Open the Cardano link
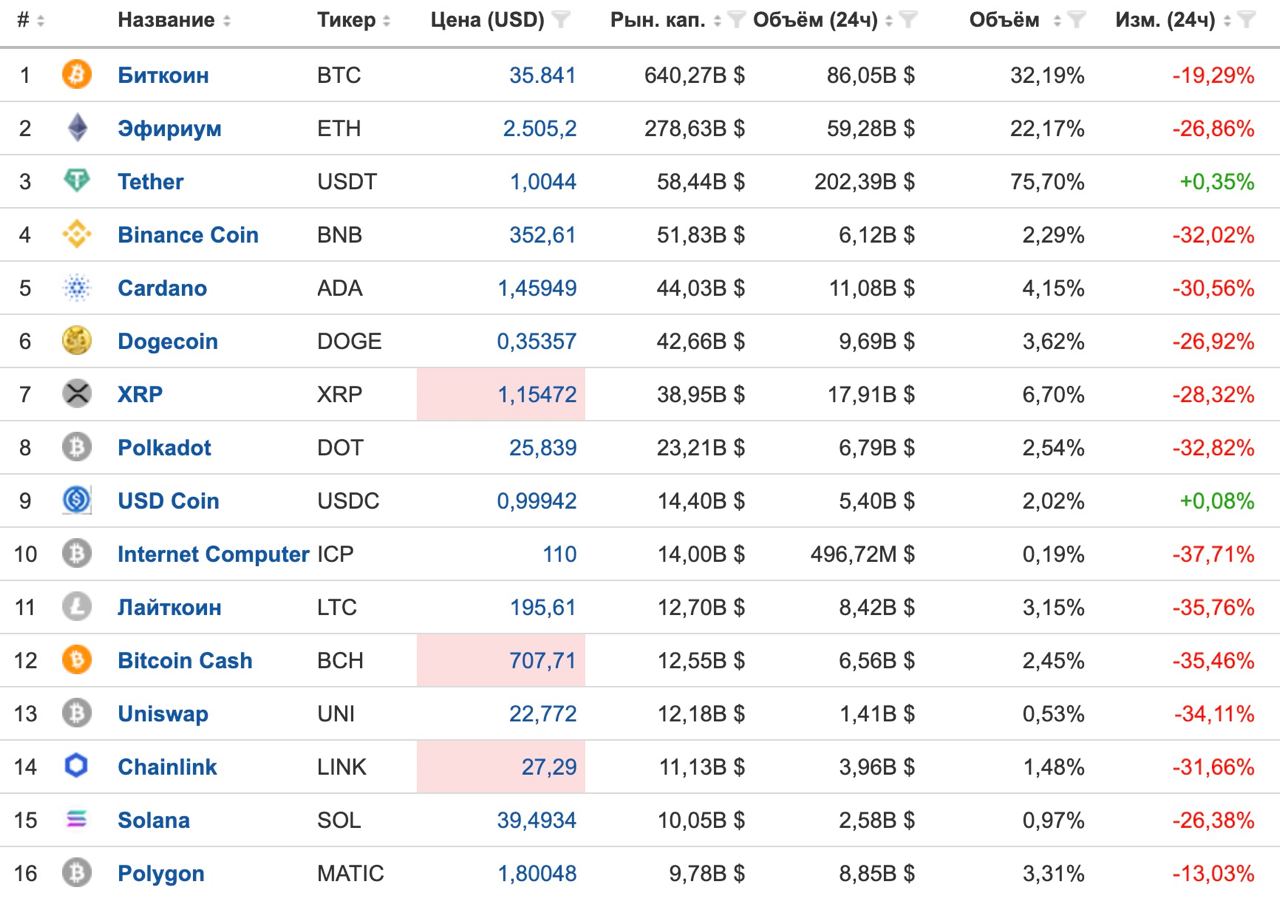This screenshot has height=899, width=1280. (162, 288)
